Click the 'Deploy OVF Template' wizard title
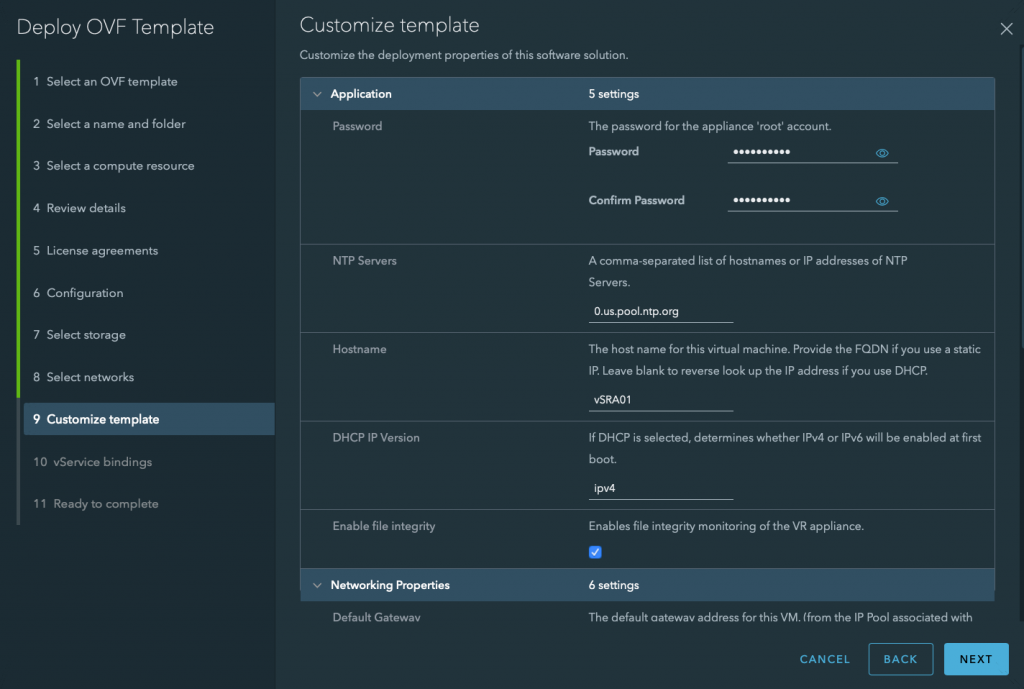 (115, 27)
